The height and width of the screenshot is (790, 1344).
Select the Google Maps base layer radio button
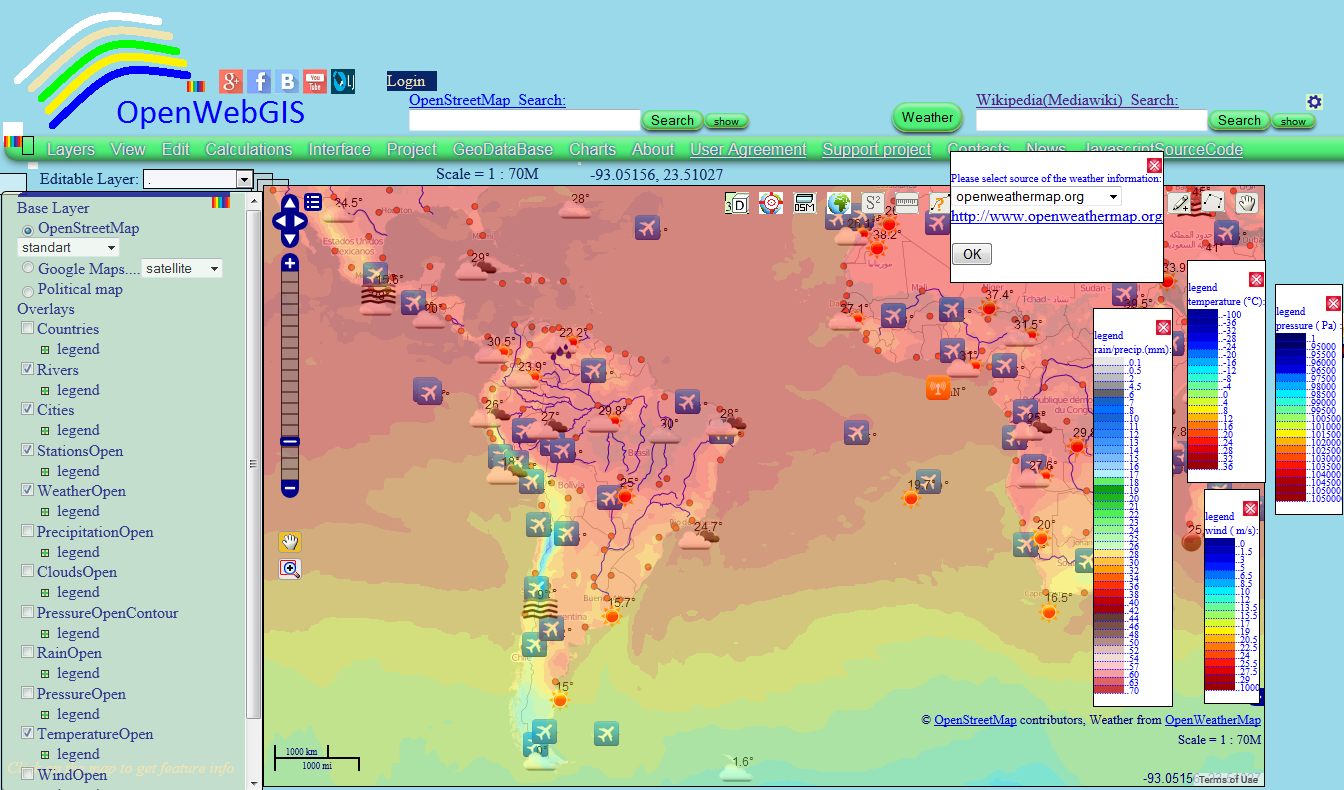coord(26,267)
